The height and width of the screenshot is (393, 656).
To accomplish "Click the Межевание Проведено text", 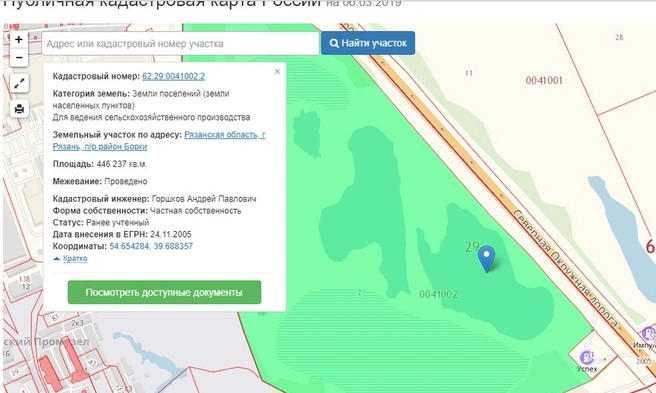I will [100, 182].
